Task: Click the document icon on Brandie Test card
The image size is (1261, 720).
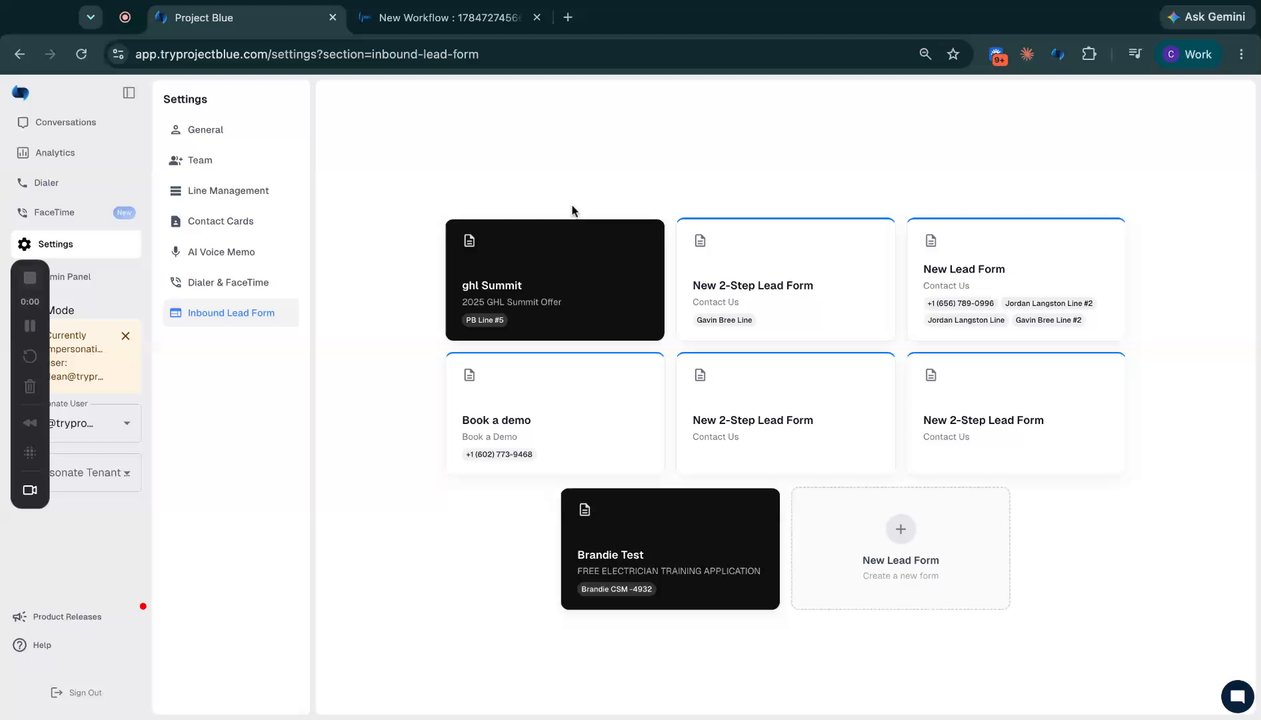Action: point(585,510)
